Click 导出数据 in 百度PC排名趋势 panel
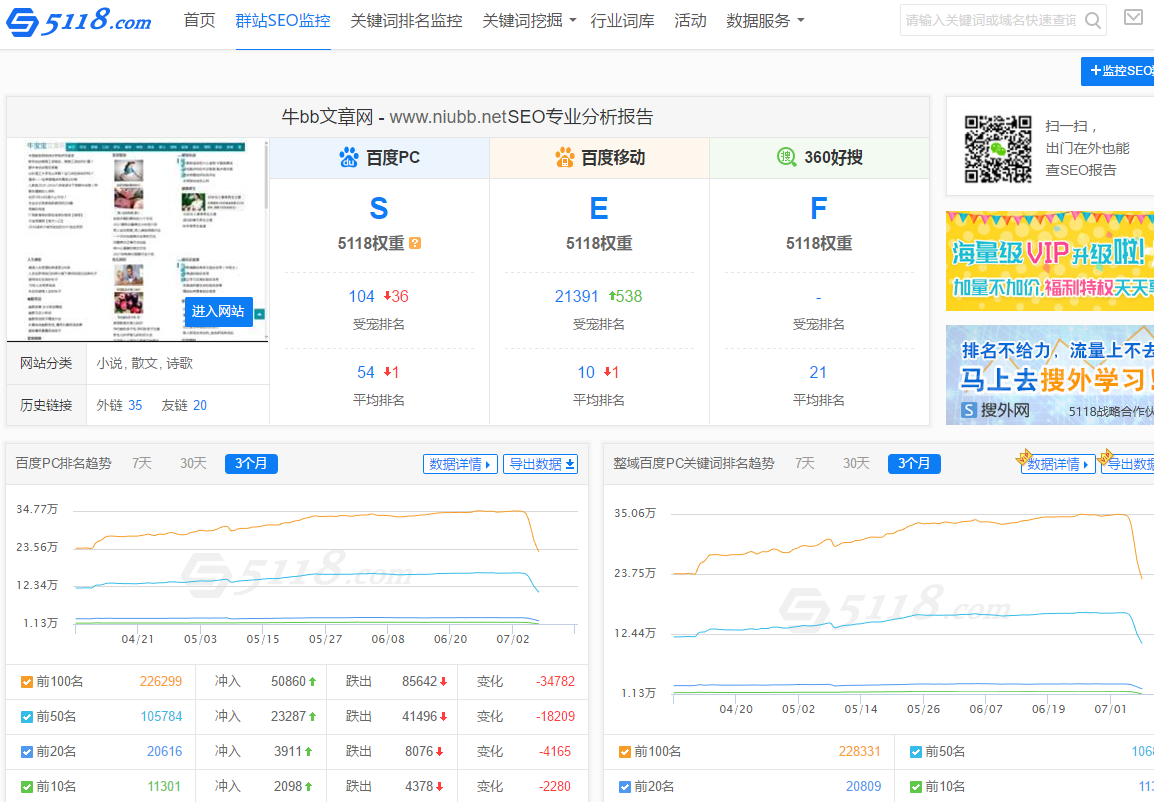The height and width of the screenshot is (802, 1154). (x=541, y=464)
